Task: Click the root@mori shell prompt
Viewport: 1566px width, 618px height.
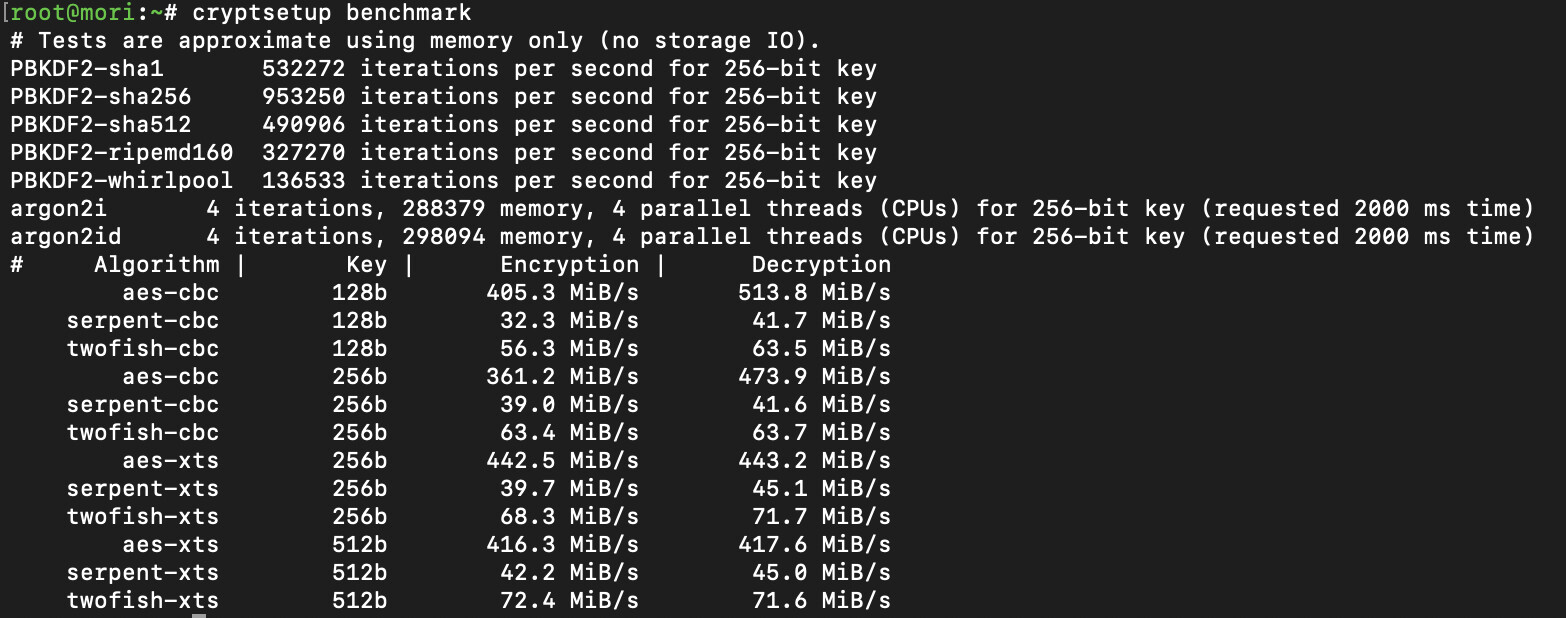Action: [x=85, y=13]
